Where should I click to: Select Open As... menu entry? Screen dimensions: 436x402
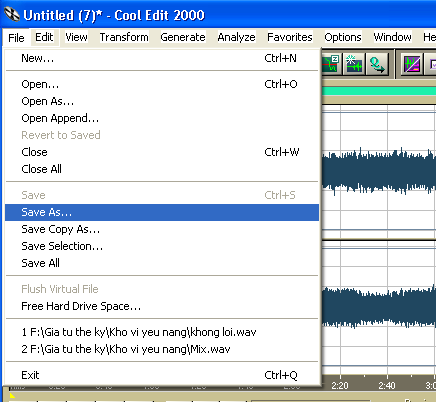[162, 101]
